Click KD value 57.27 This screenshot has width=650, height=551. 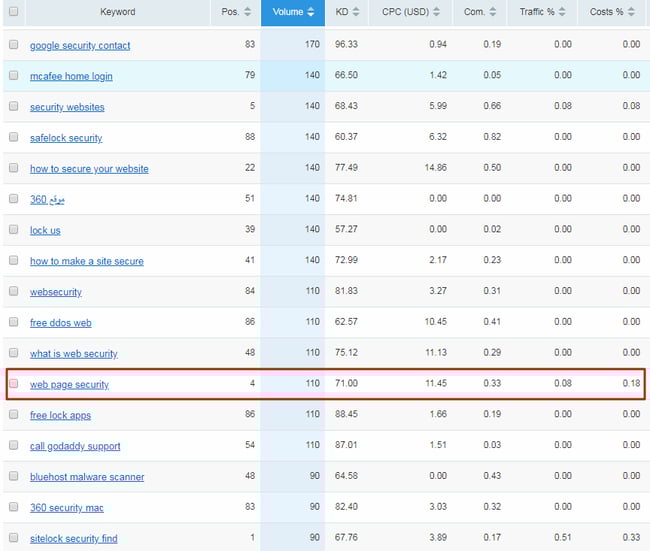coord(346,229)
